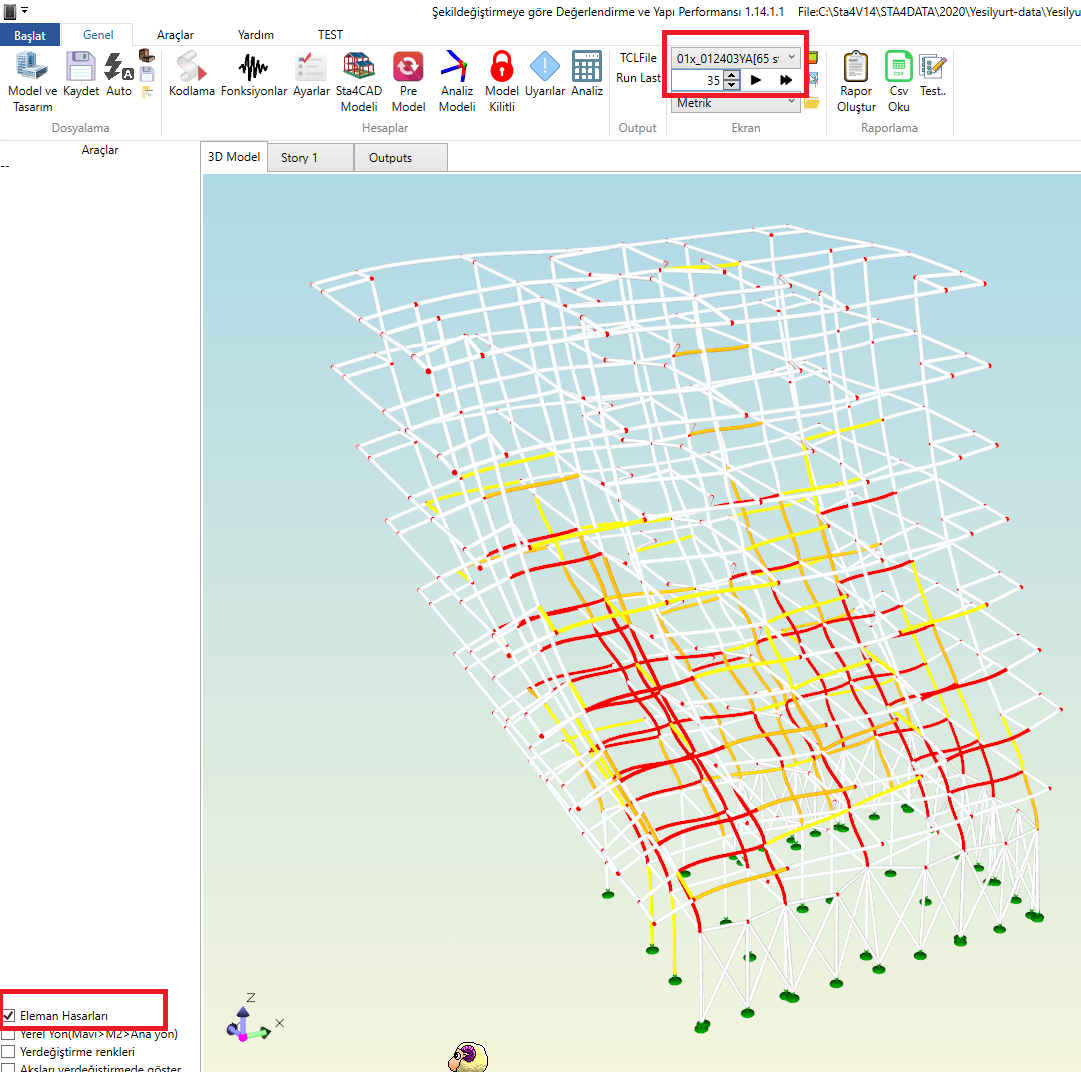Image resolution: width=1081 pixels, height=1072 pixels.
Task: Expand the Metrik units dropdown
Action: pyautogui.click(x=791, y=102)
